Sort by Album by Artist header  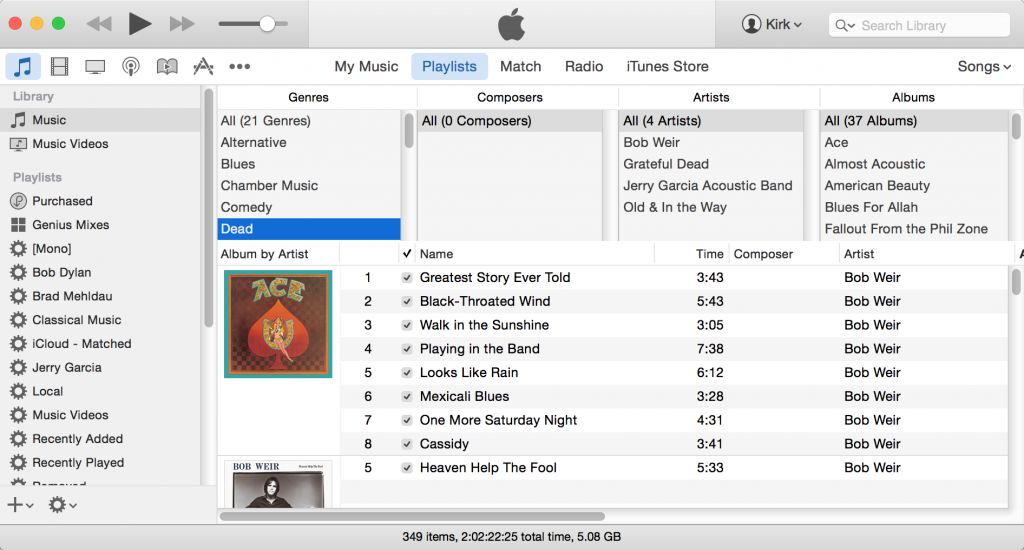[x=278, y=254]
